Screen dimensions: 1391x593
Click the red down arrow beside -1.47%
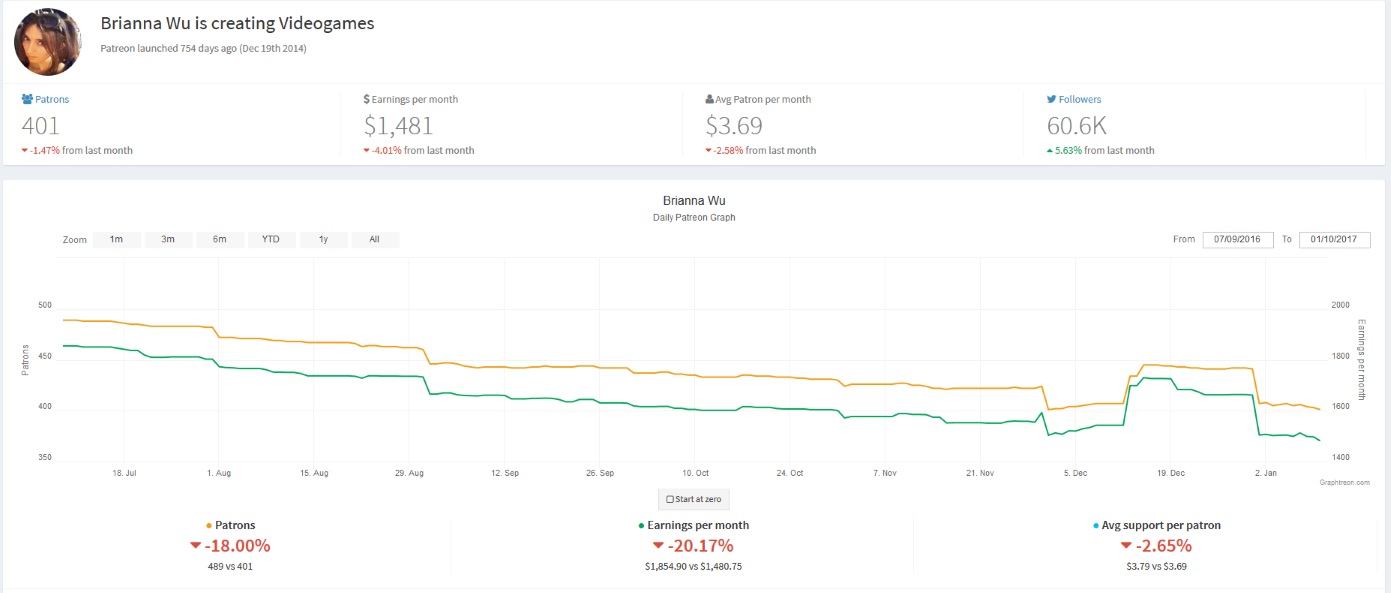(x=24, y=151)
